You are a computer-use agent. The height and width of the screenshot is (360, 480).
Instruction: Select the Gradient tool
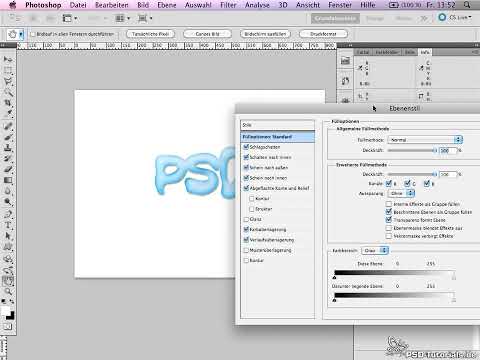tap(8, 180)
